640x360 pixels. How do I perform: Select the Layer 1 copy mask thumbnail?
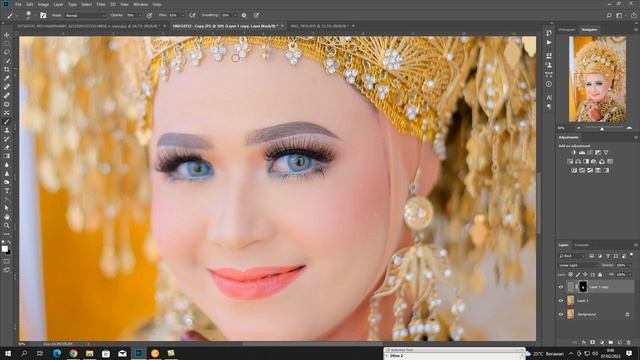coord(583,287)
